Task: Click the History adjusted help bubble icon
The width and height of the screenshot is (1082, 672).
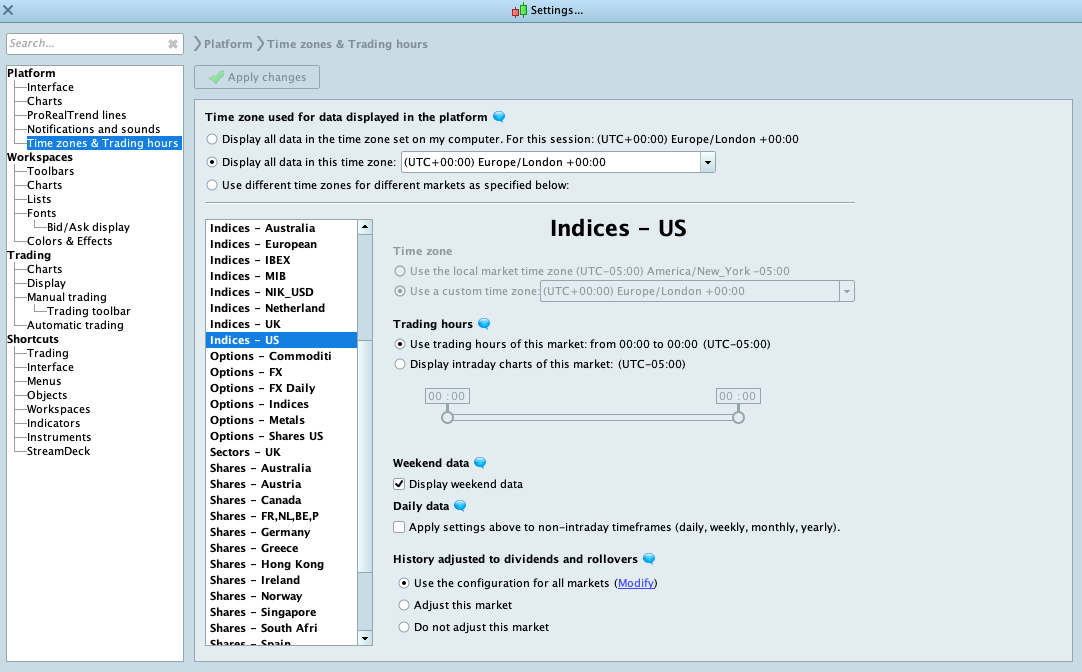Action: pos(649,559)
